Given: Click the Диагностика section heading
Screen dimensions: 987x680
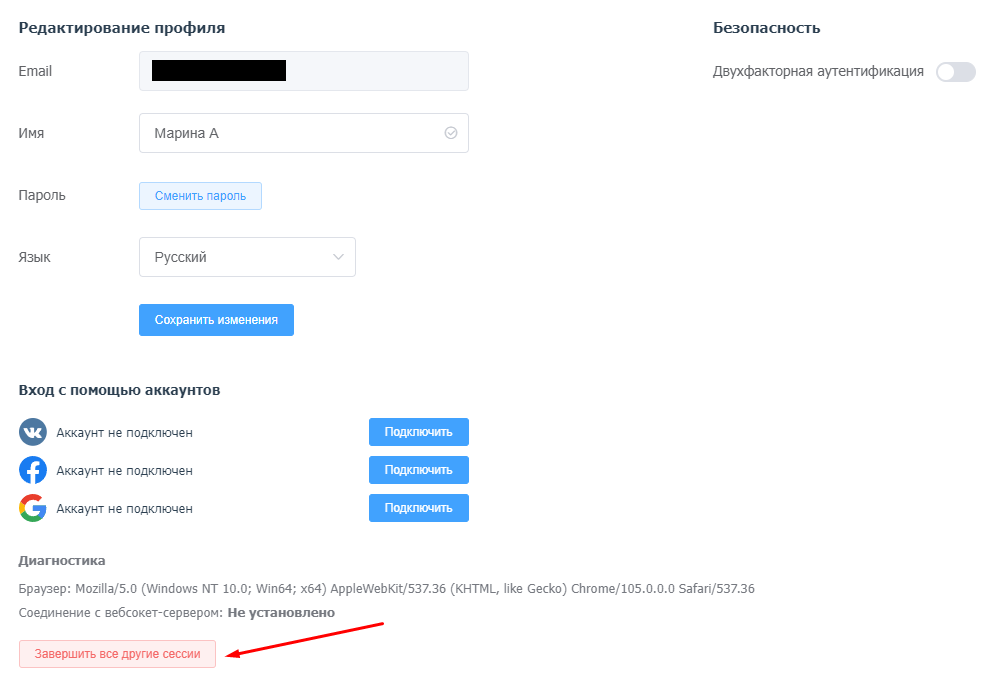Looking at the screenshot, I should [x=62, y=560].
